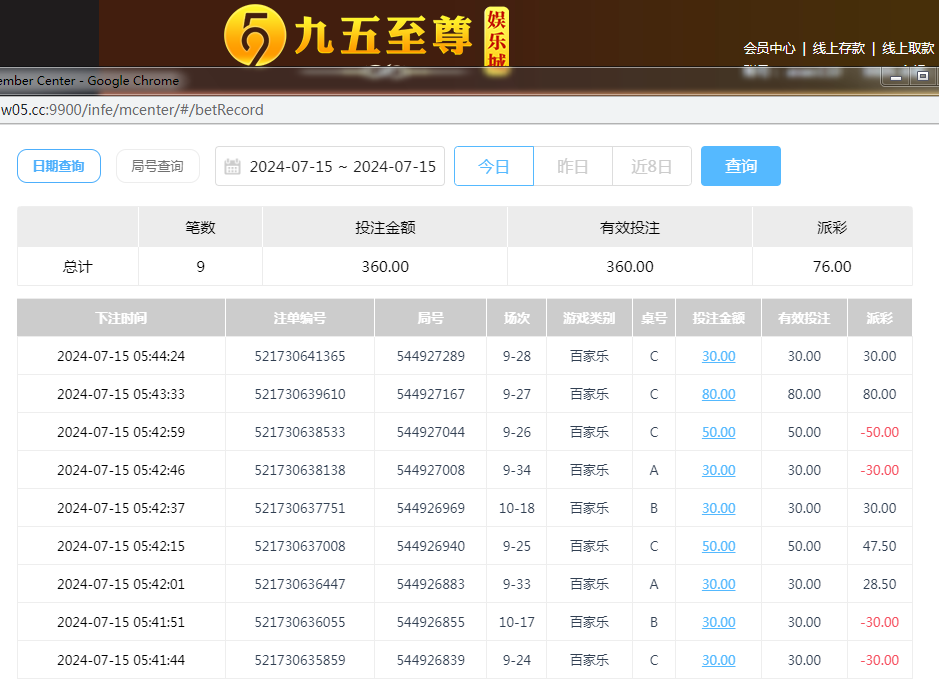The image size is (939, 688).
Task: Open the 80.00 bet amount link
Action: point(718,394)
